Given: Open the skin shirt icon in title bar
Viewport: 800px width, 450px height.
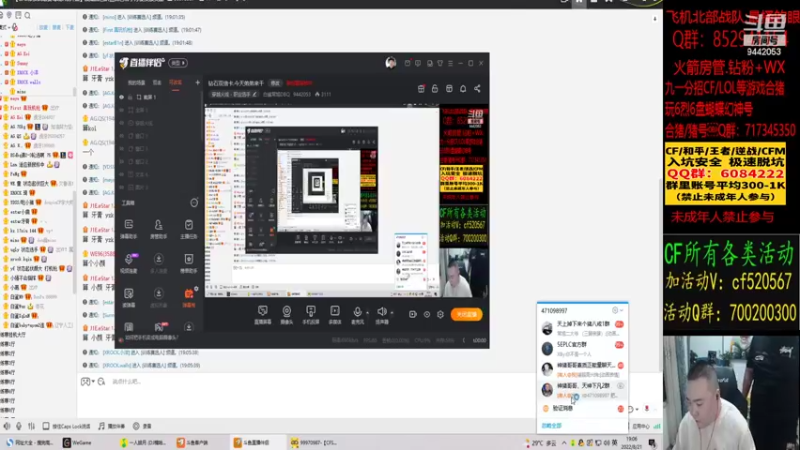Looking at the screenshot, I should tap(440, 63).
